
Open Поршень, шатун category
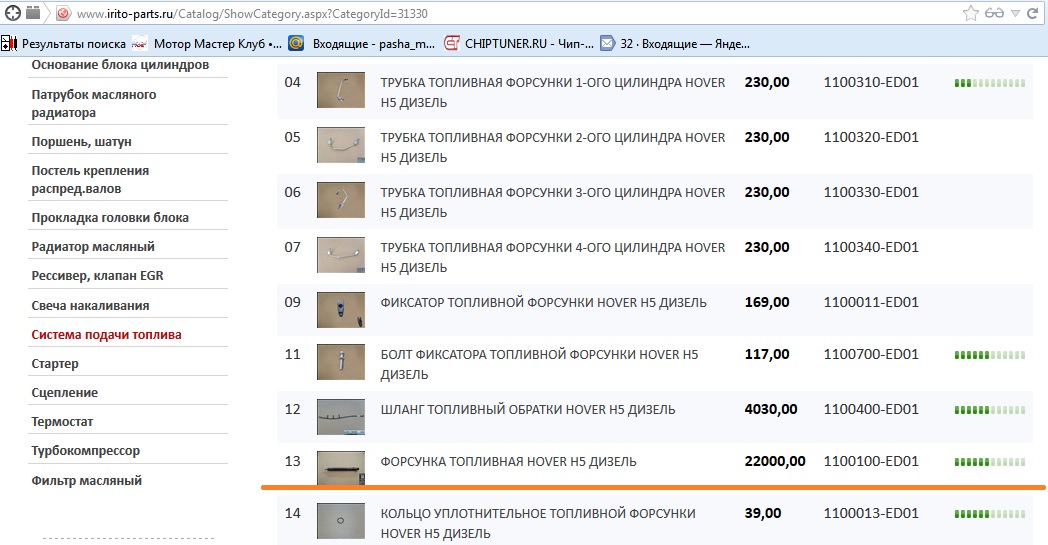(x=82, y=142)
